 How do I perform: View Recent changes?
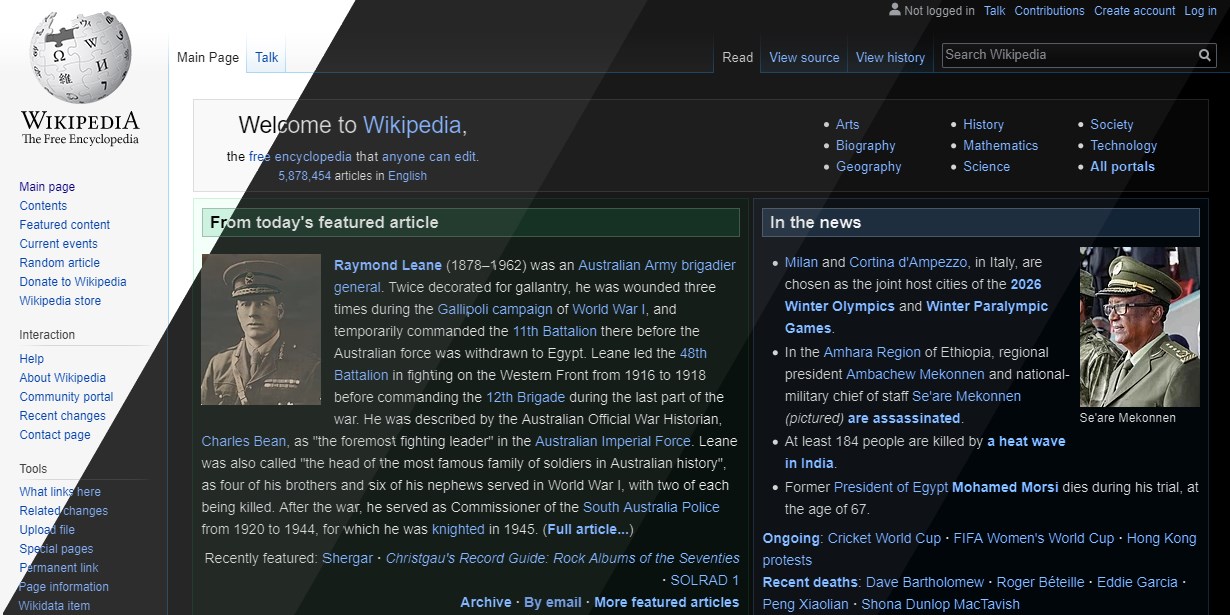coord(62,416)
